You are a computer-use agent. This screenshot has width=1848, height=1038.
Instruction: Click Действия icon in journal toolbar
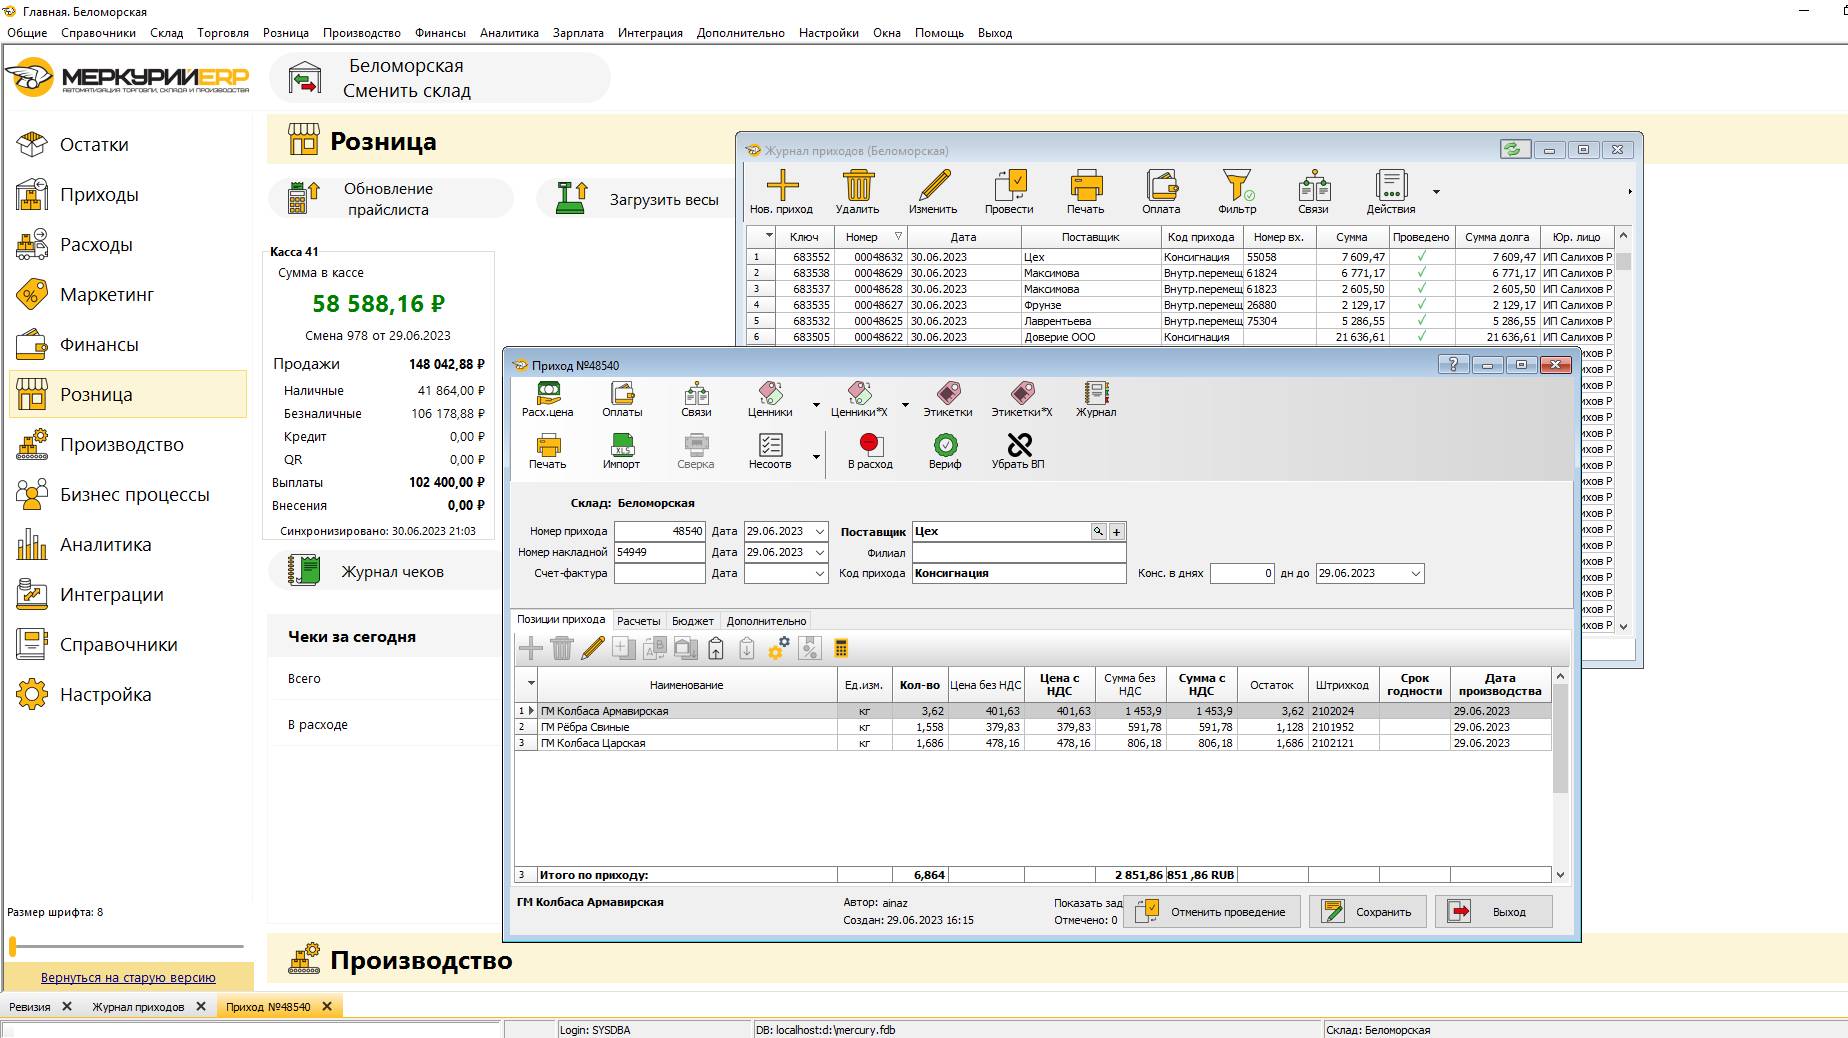coord(1391,185)
